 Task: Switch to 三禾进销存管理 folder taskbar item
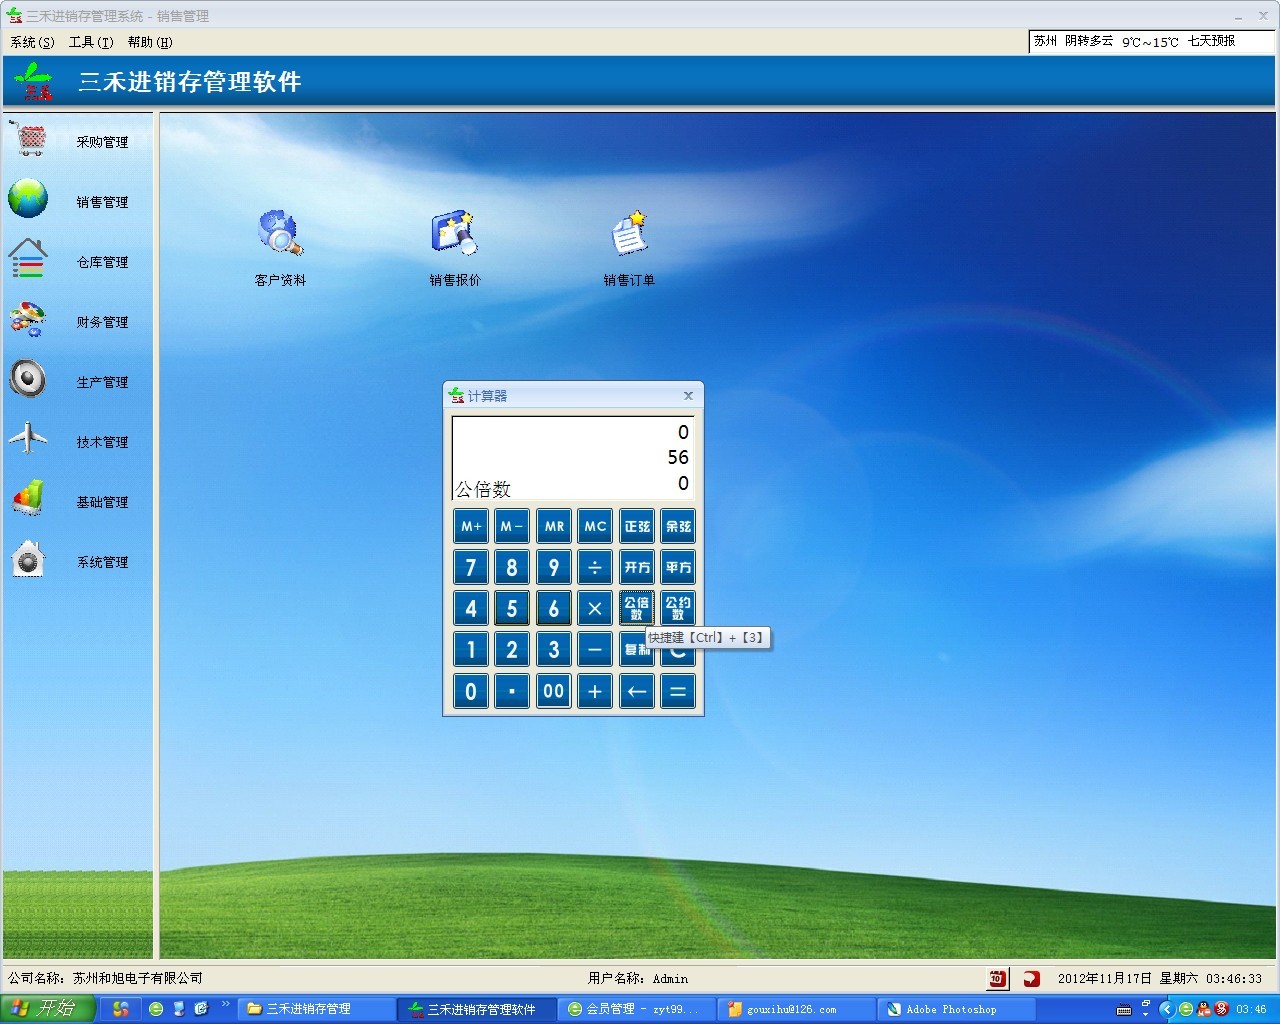pyautogui.click(x=316, y=1009)
